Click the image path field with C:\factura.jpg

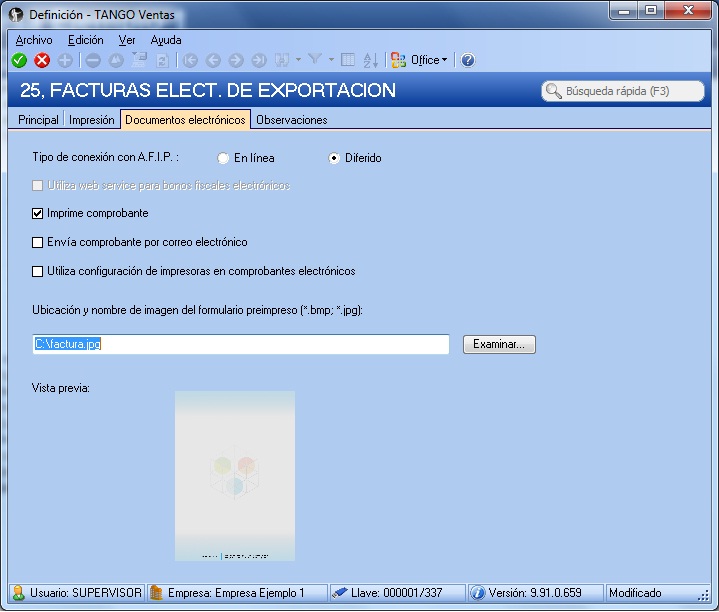(241, 344)
